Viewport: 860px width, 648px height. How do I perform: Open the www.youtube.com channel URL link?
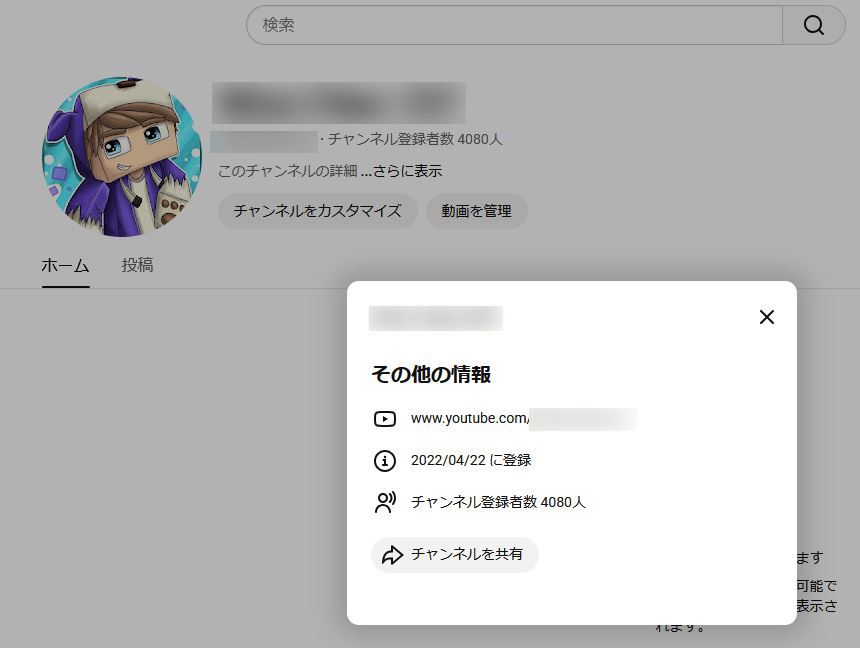[522, 419]
